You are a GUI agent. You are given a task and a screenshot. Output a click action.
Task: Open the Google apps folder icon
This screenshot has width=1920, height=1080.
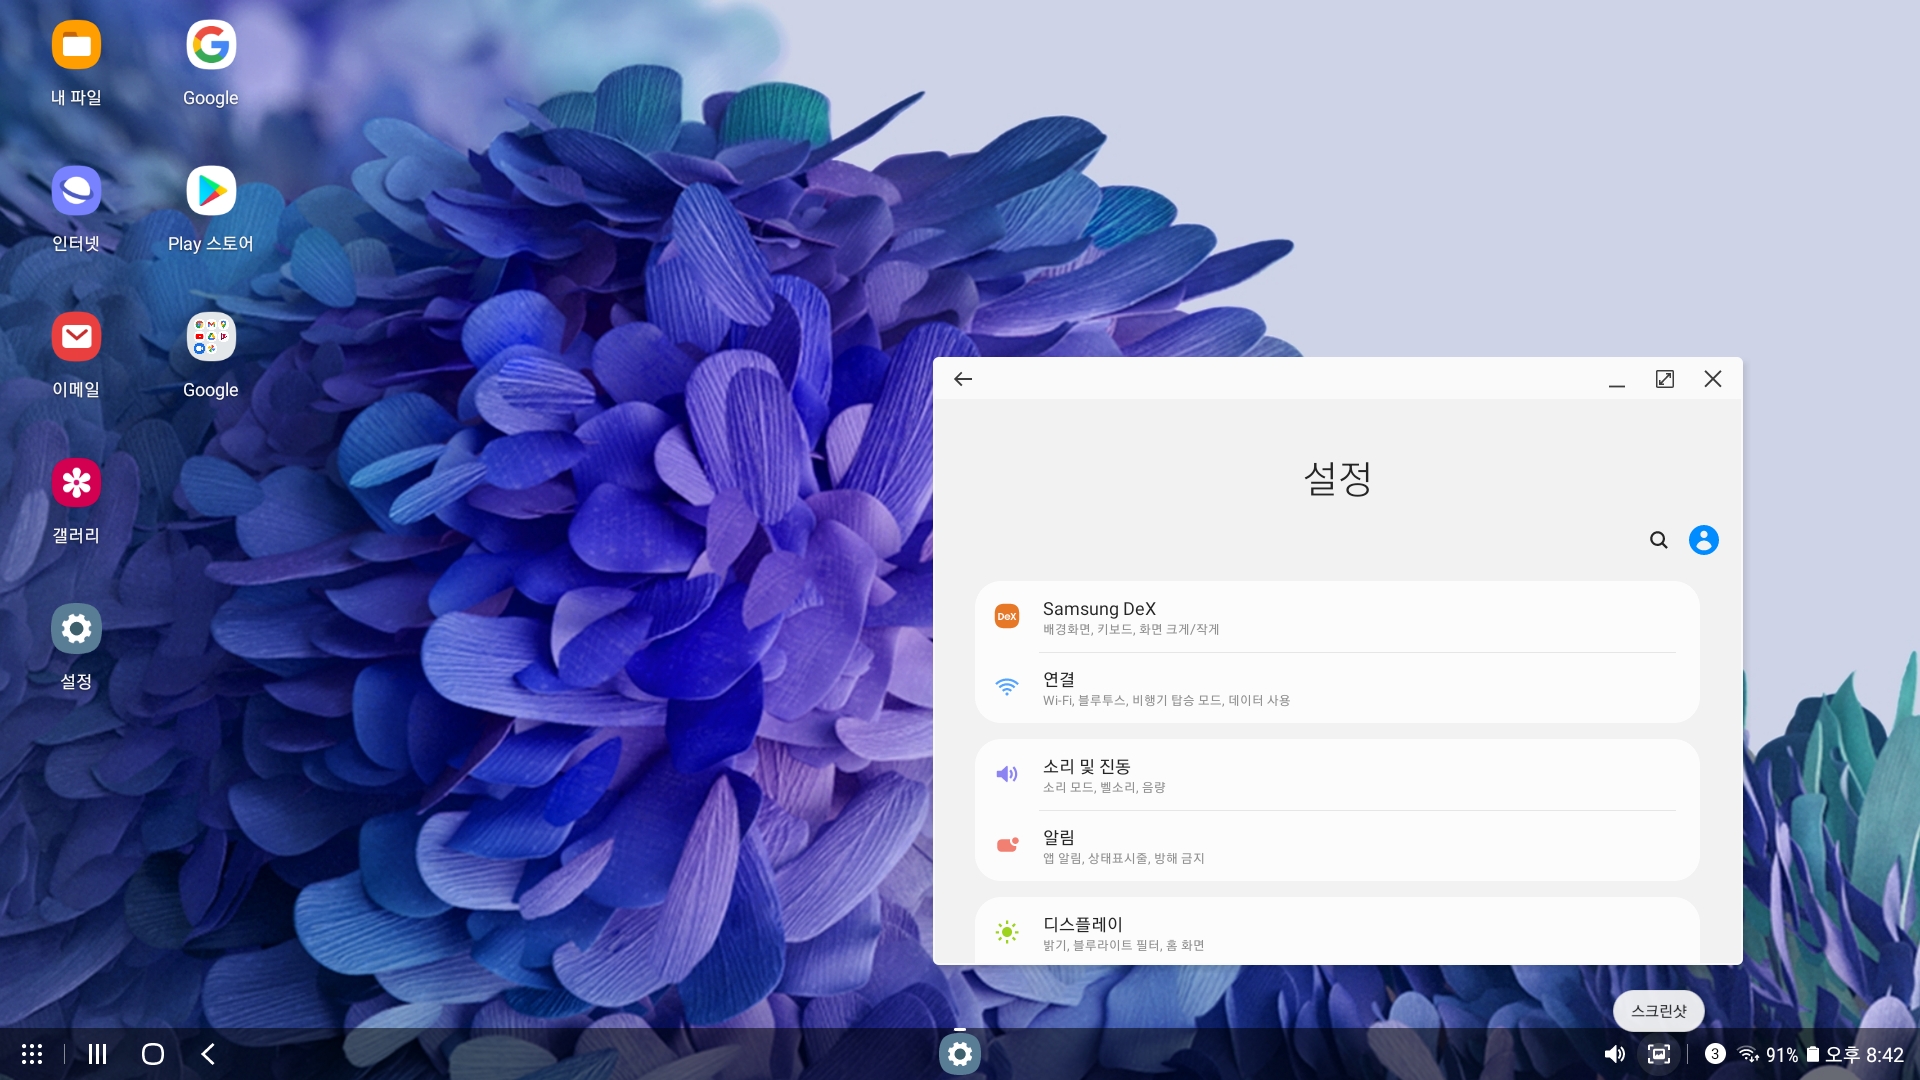[210, 337]
